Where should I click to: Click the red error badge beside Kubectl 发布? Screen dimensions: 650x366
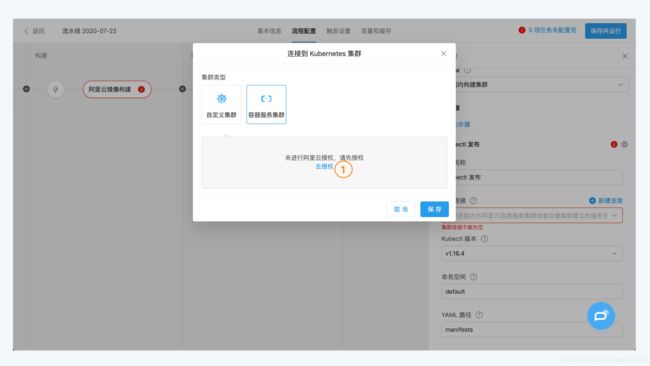tap(614, 144)
